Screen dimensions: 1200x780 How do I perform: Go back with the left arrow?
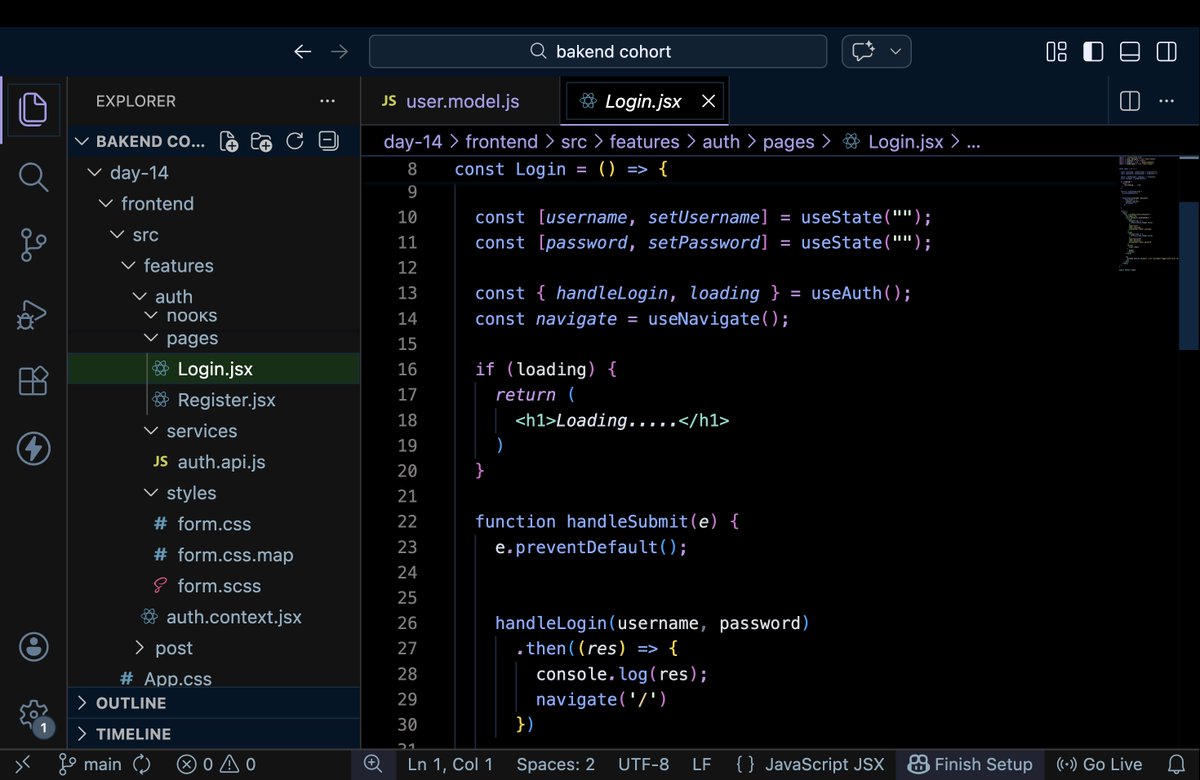click(303, 51)
